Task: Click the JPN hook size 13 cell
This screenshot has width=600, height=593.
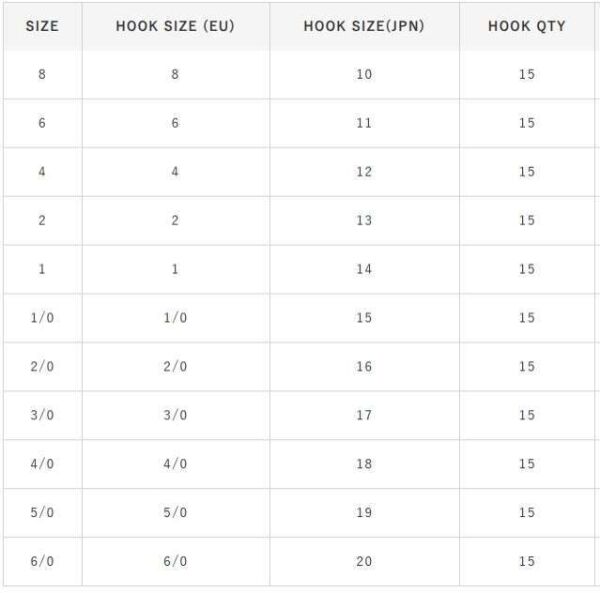Action: pyautogui.click(x=364, y=221)
